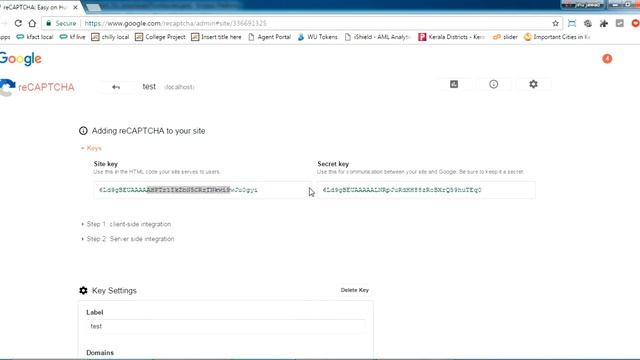Click the test site name heading
Image resolution: width=640 pixels, height=360 pixels.
point(149,87)
